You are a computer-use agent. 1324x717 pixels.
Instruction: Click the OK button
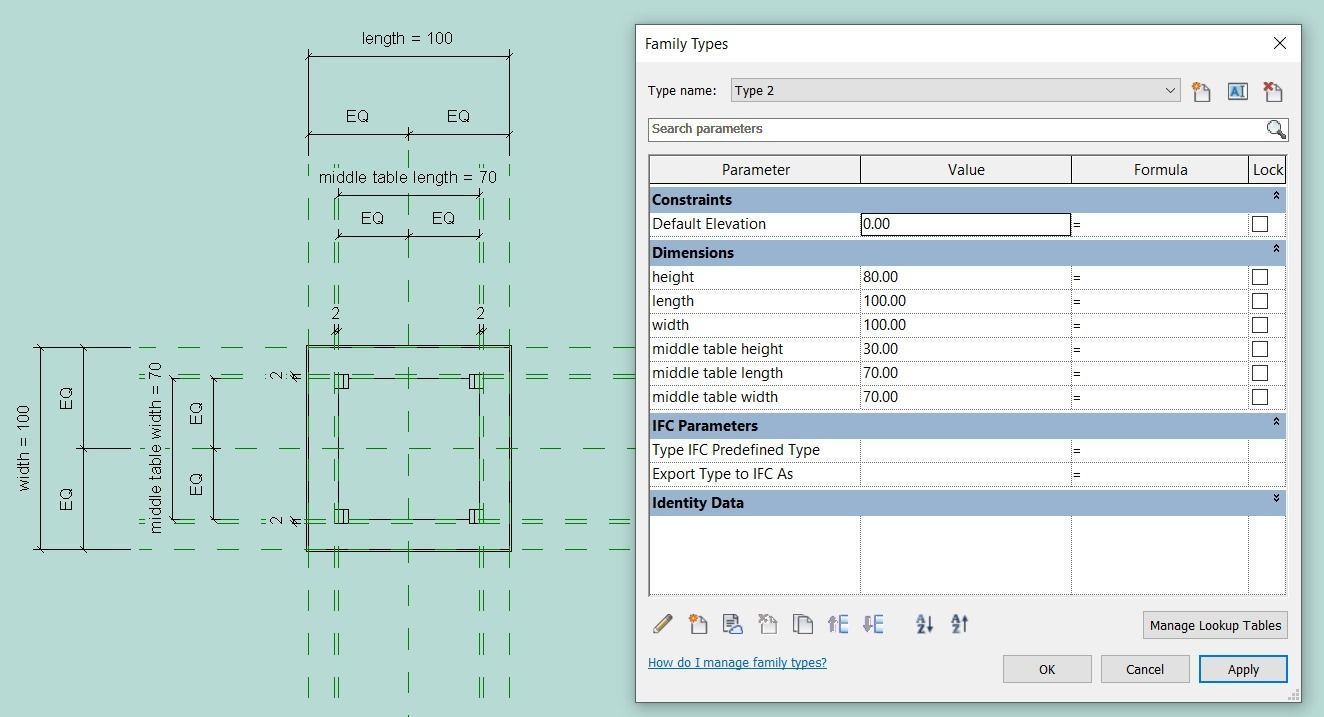click(x=1047, y=669)
